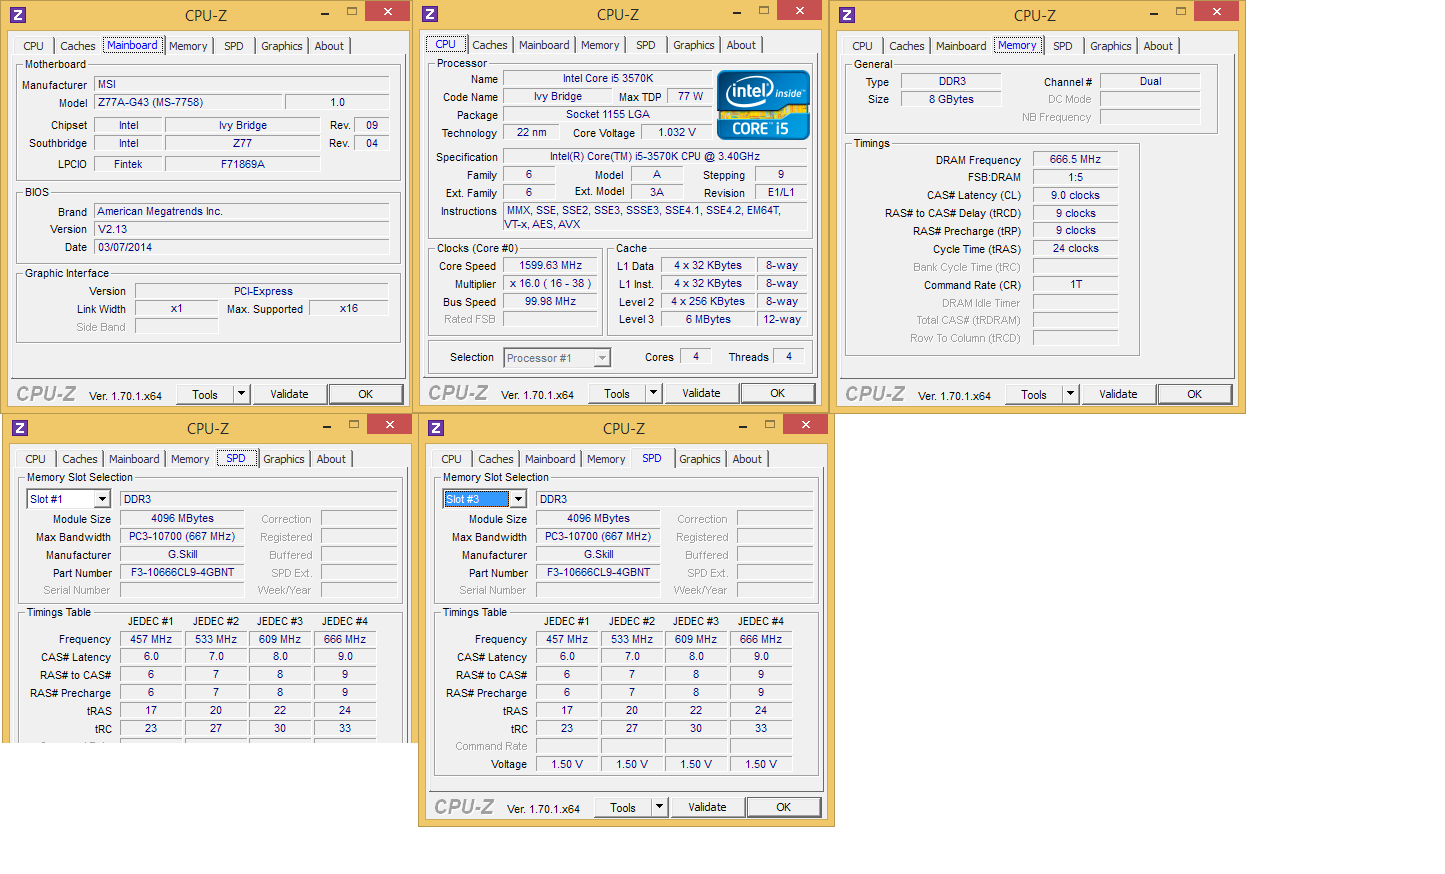The height and width of the screenshot is (874, 1445).
Task: Click the Z77A-G43 (MS-7758) model field
Action: click(187, 102)
